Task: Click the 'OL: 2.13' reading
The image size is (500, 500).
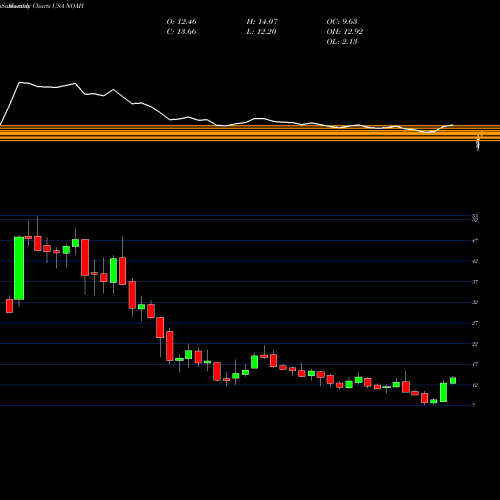Action: [342, 41]
